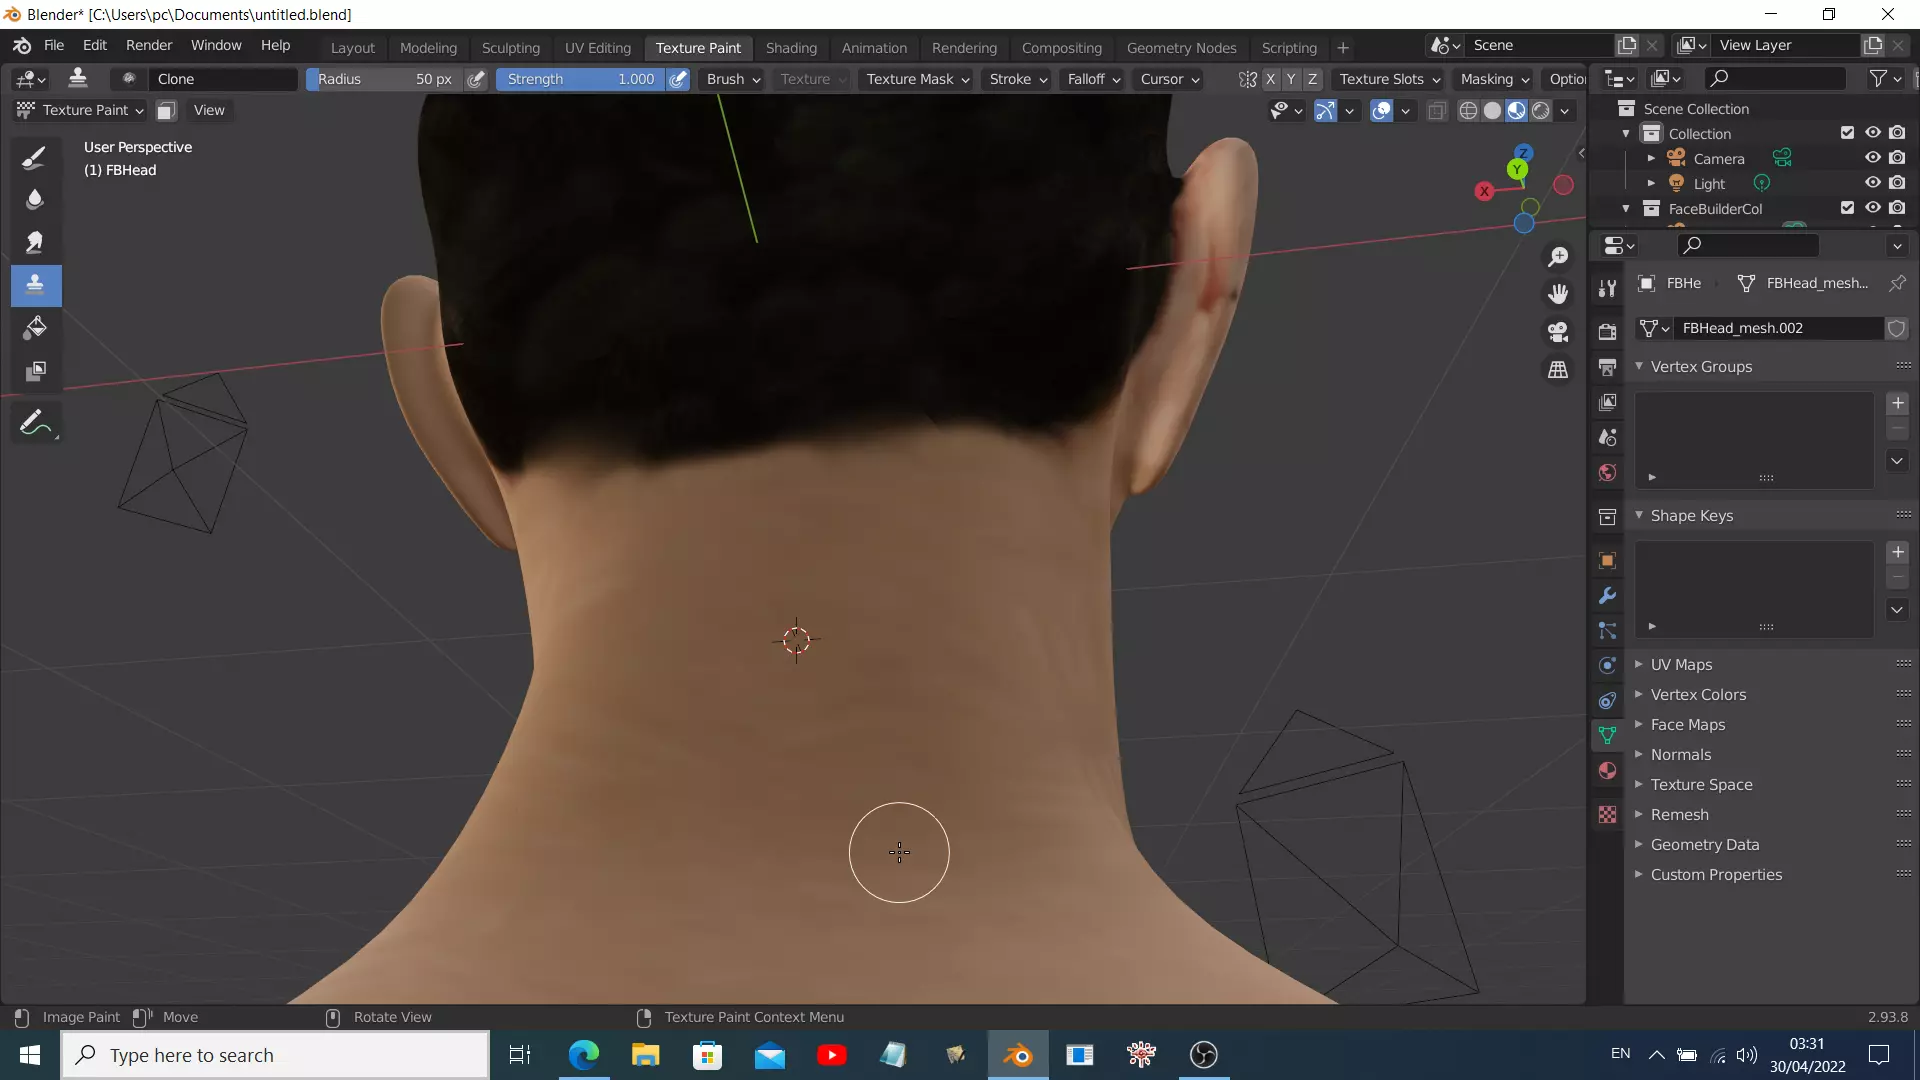Select the Fill bucket tool
This screenshot has width=1920, height=1080.
coord(35,328)
